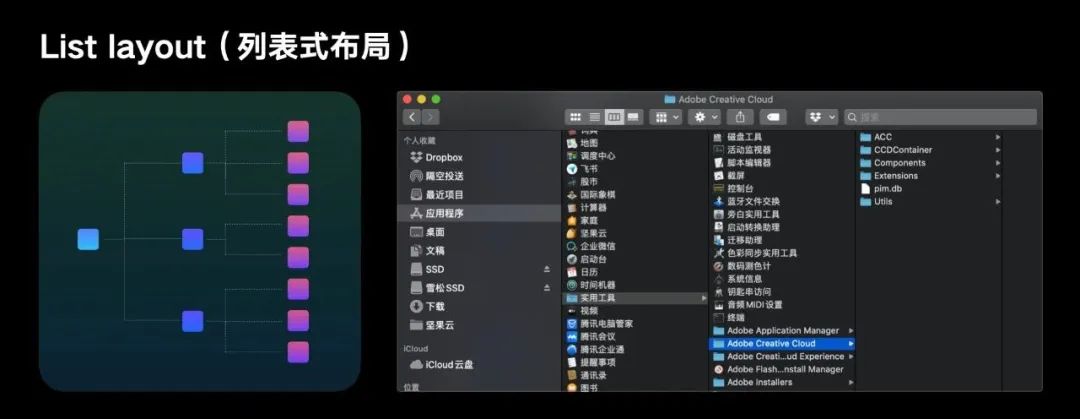
Task: Expand the Components folder arrow
Action: 997,163
